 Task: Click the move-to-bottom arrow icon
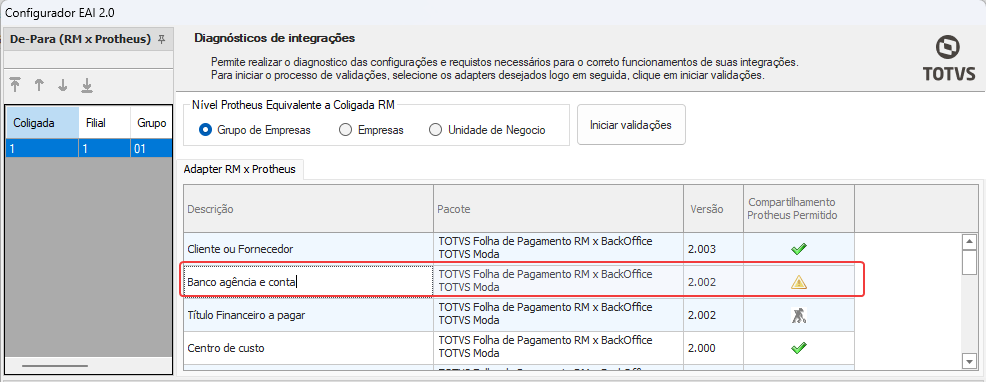point(87,86)
